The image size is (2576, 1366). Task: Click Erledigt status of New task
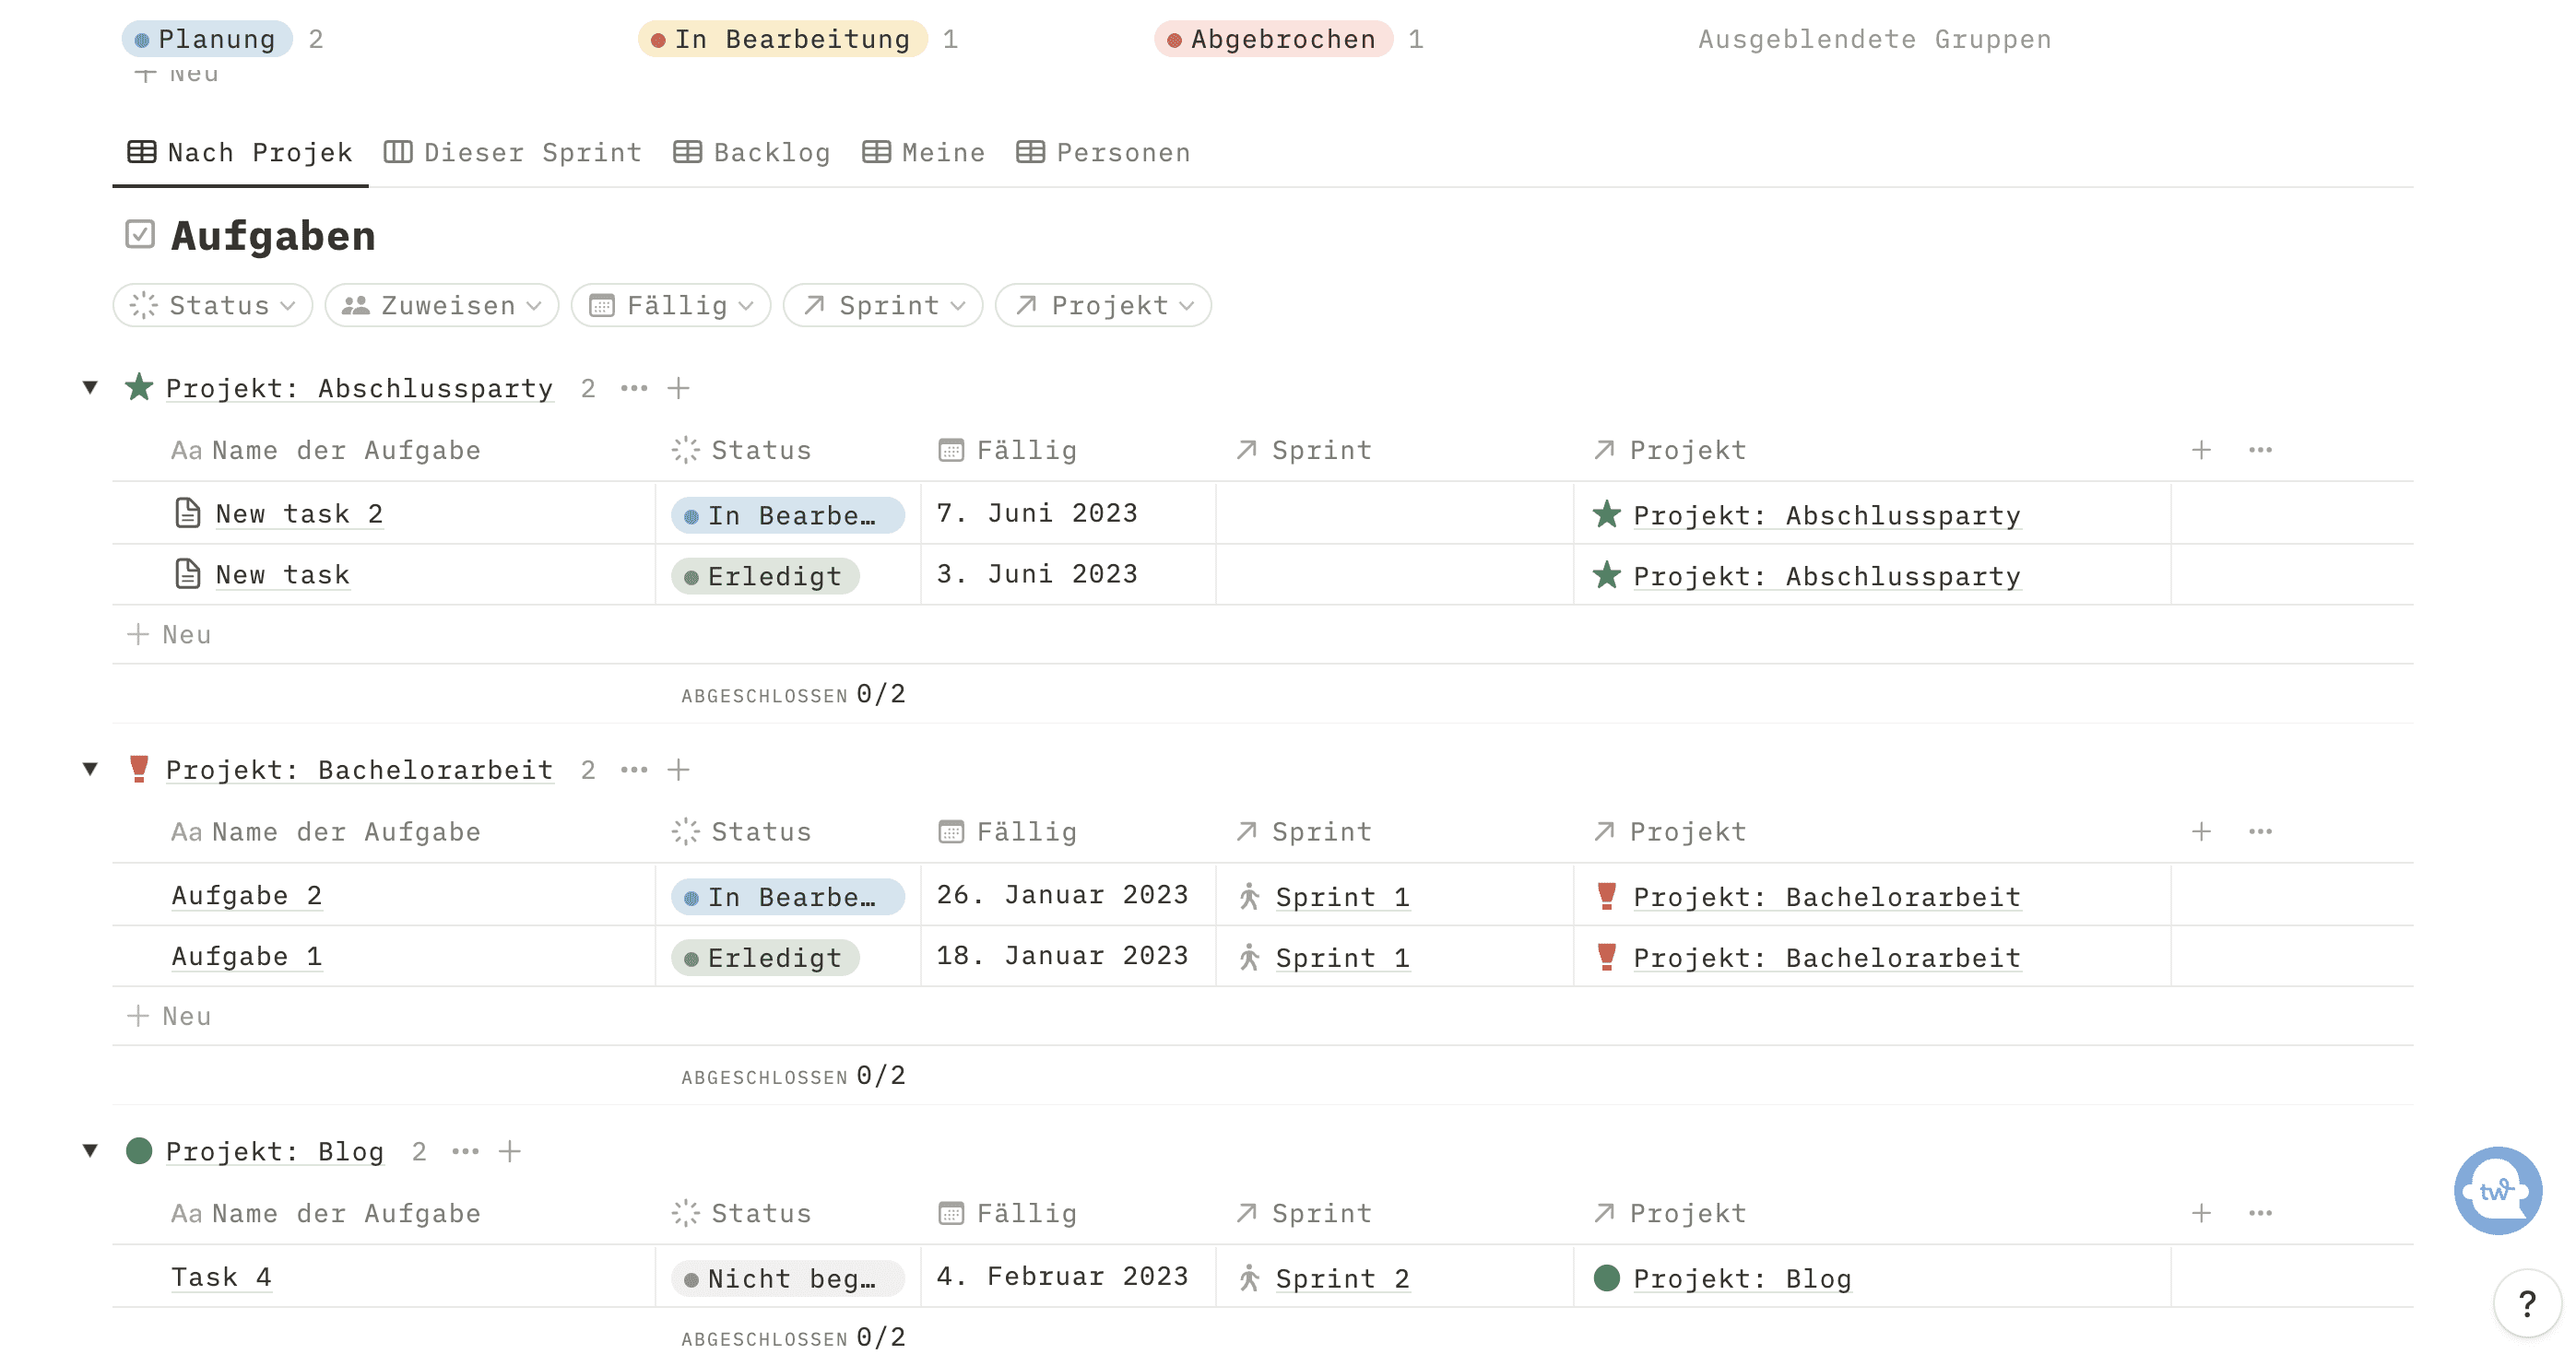coord(766,576)
